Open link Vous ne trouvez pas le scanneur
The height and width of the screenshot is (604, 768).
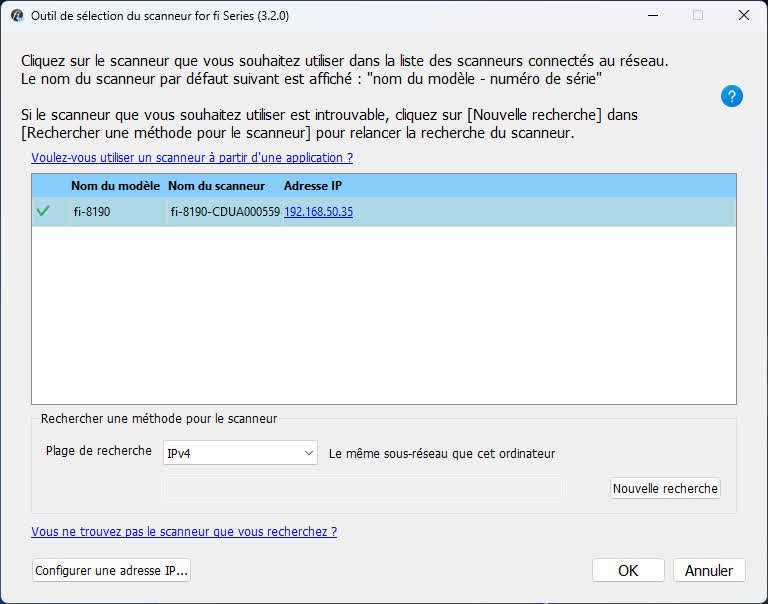pos(184,532)
